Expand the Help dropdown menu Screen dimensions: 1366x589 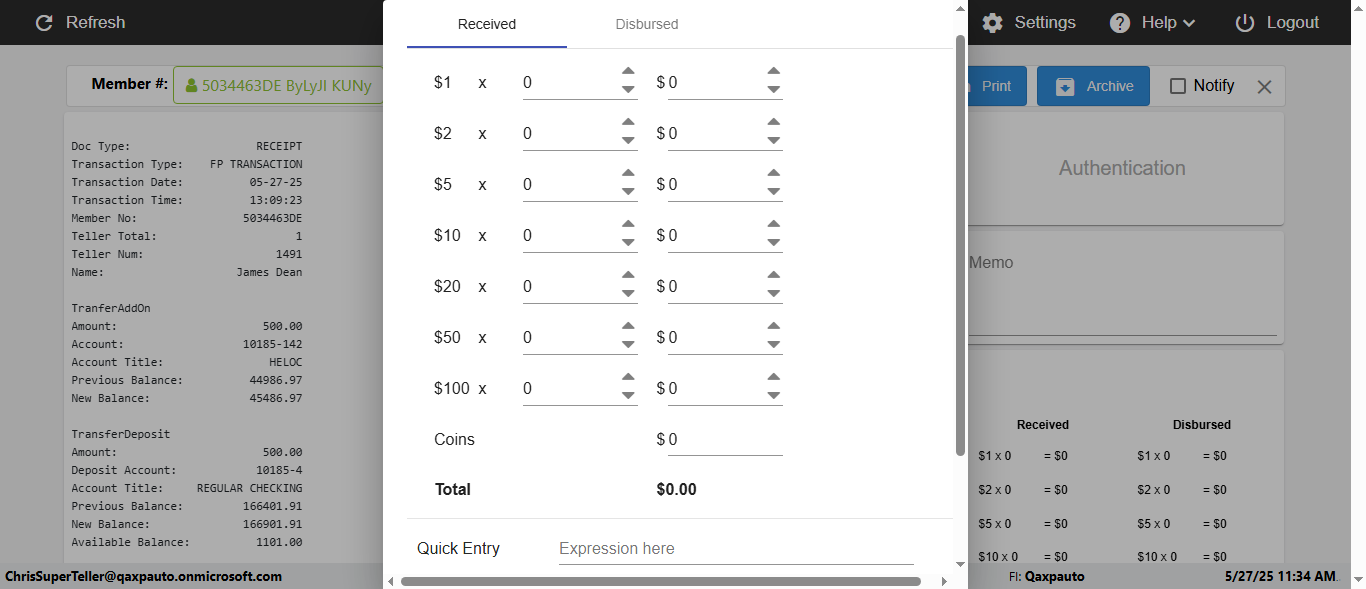pos(1189,23)
